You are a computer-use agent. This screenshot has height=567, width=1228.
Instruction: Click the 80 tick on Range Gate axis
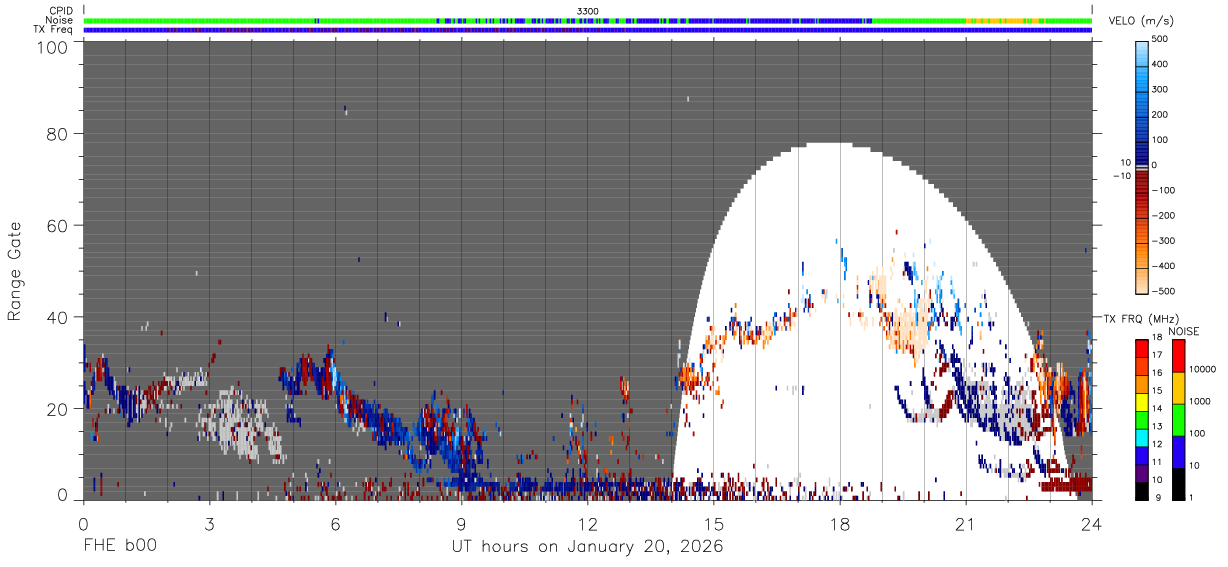[57, 134]
